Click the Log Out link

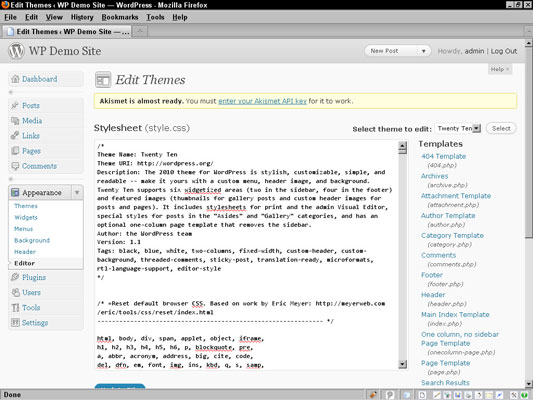[x=504, y=51]
